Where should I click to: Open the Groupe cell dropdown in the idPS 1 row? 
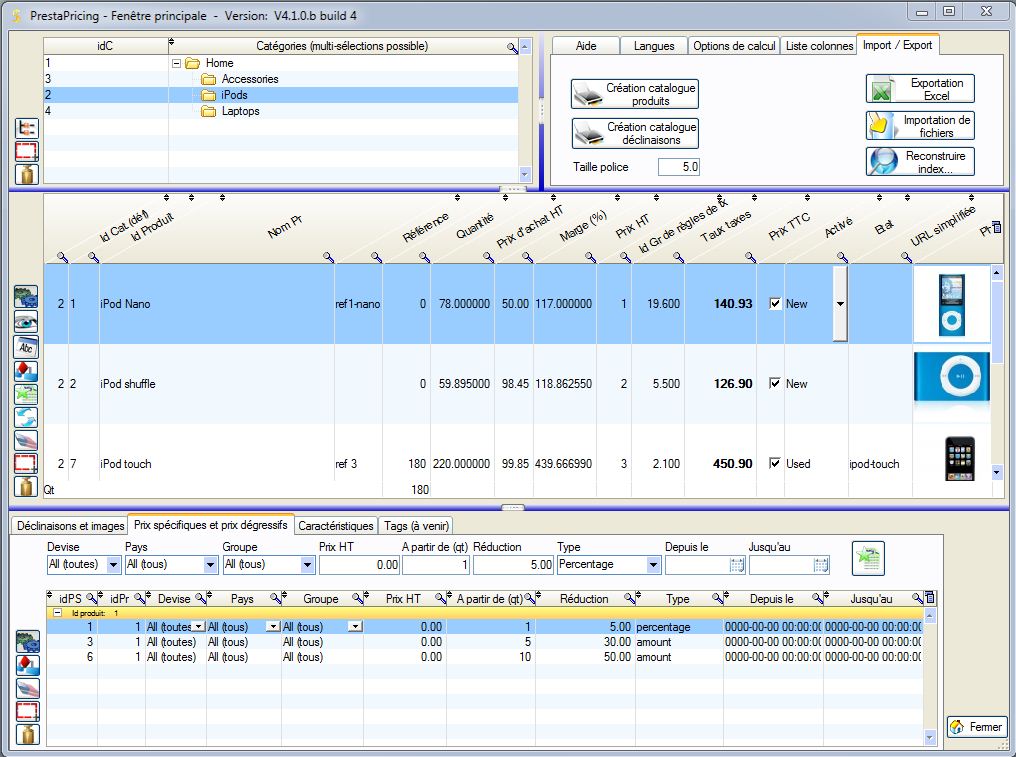pos(354,627)
